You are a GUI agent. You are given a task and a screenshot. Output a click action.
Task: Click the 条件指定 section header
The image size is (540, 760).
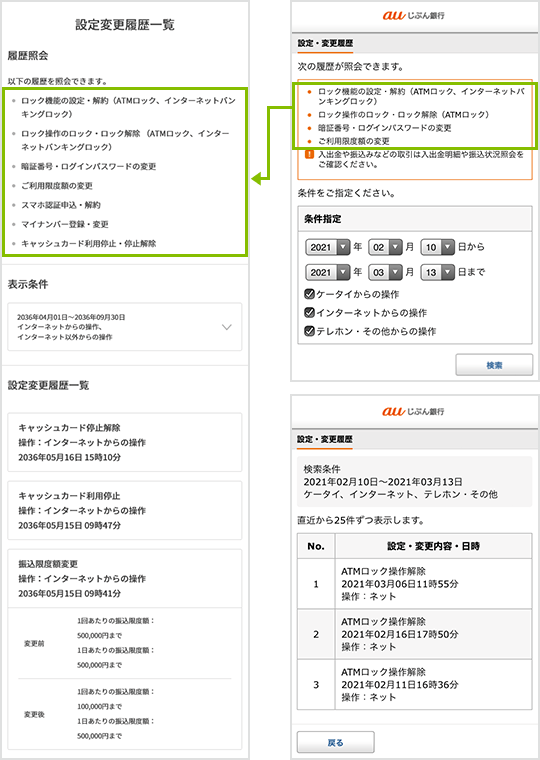click(415, 219)
